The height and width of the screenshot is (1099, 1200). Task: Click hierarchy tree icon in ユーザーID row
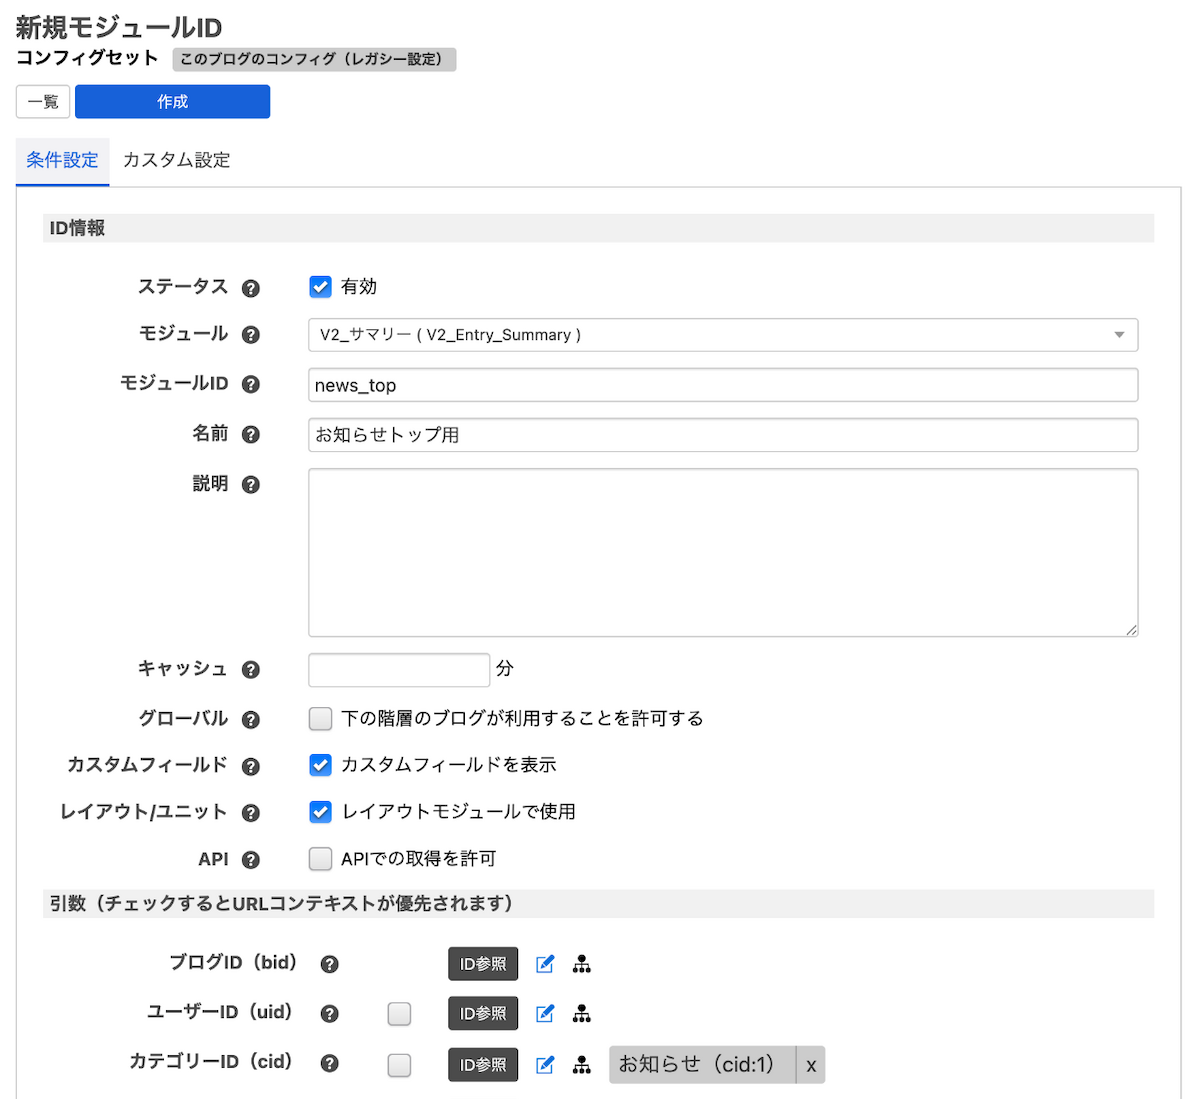click(582, 1014)
